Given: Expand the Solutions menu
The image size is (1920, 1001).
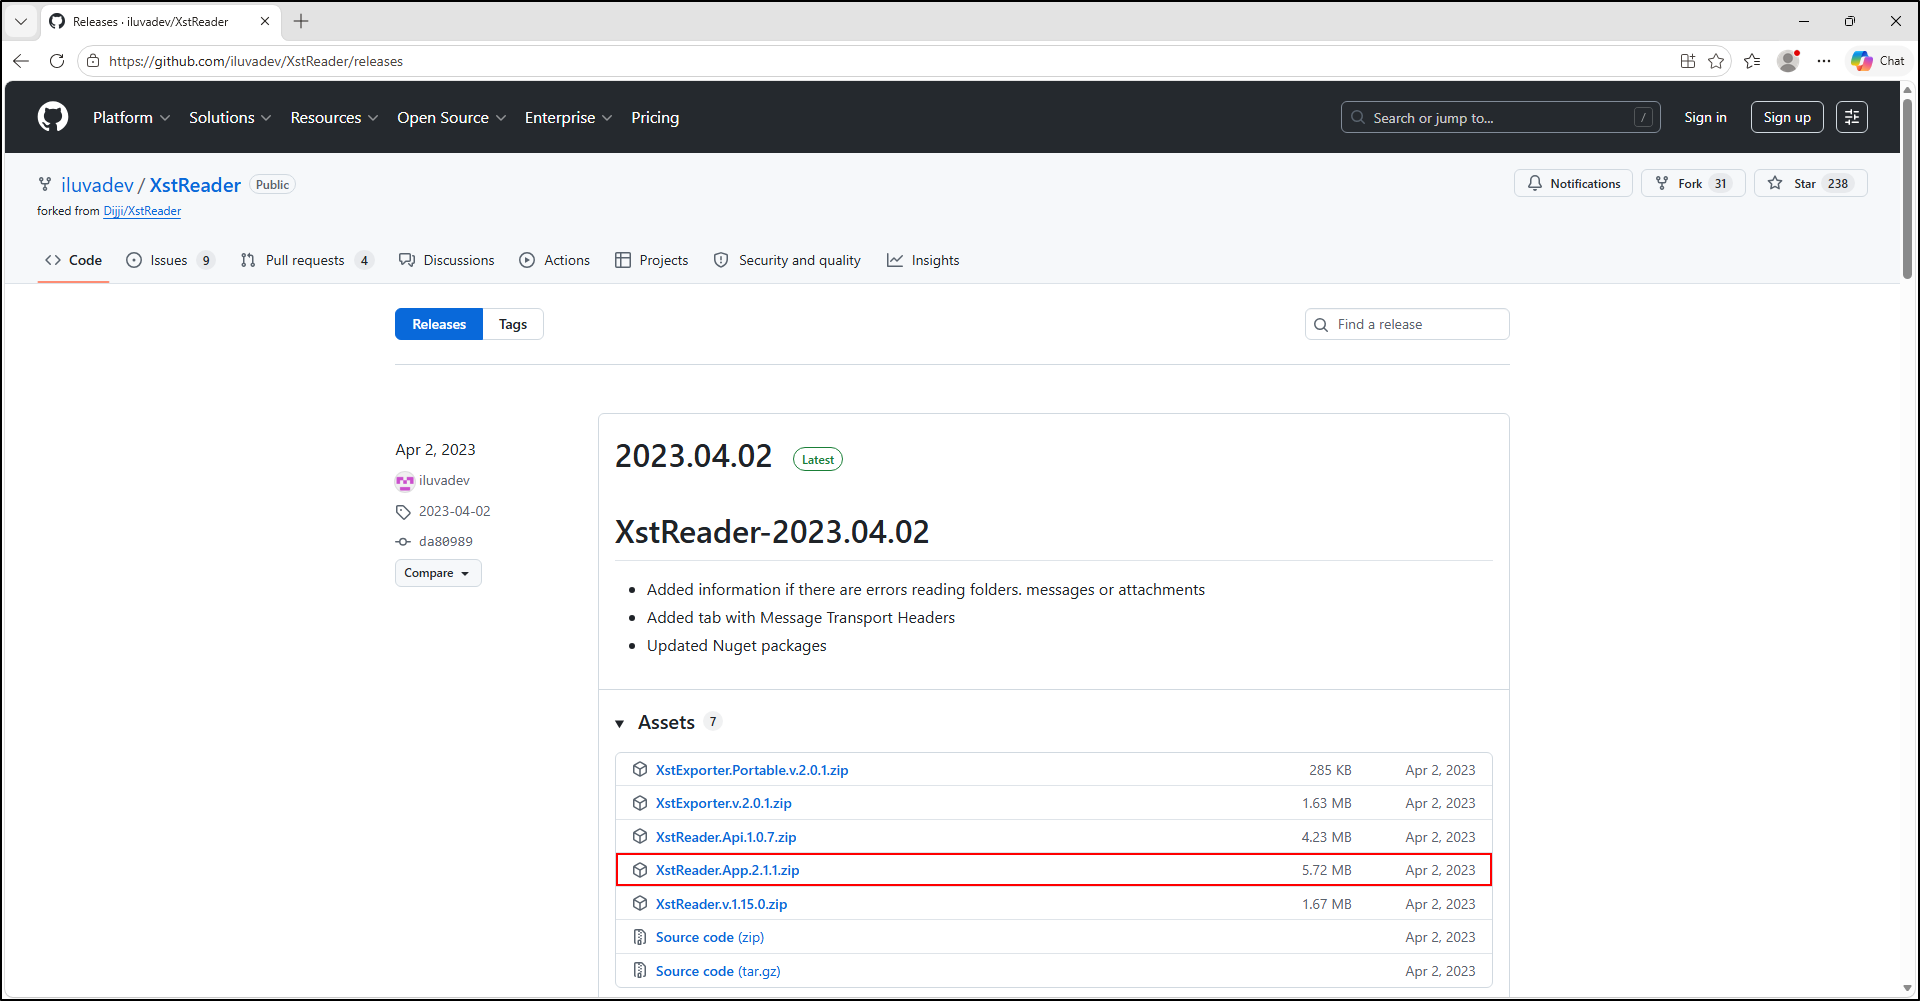Looking at the screenshot, I should pos(230,117).
